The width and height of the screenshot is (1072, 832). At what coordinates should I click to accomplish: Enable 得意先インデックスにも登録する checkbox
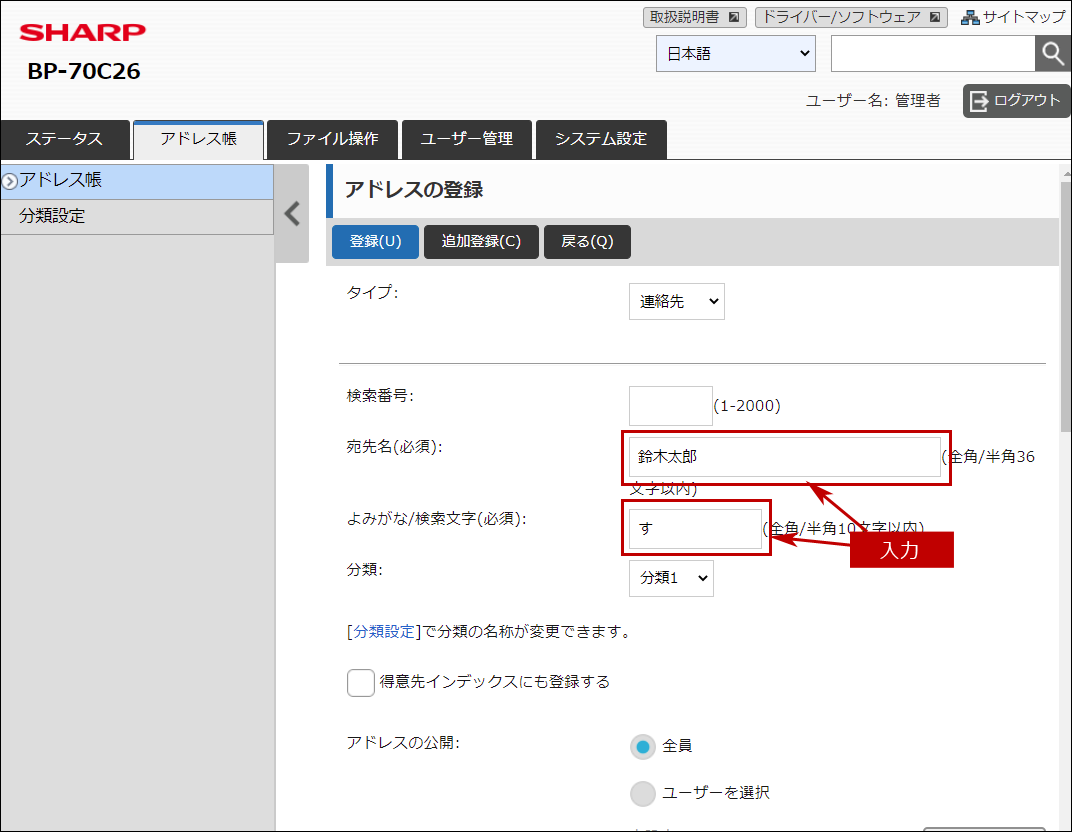pos(360,682)
